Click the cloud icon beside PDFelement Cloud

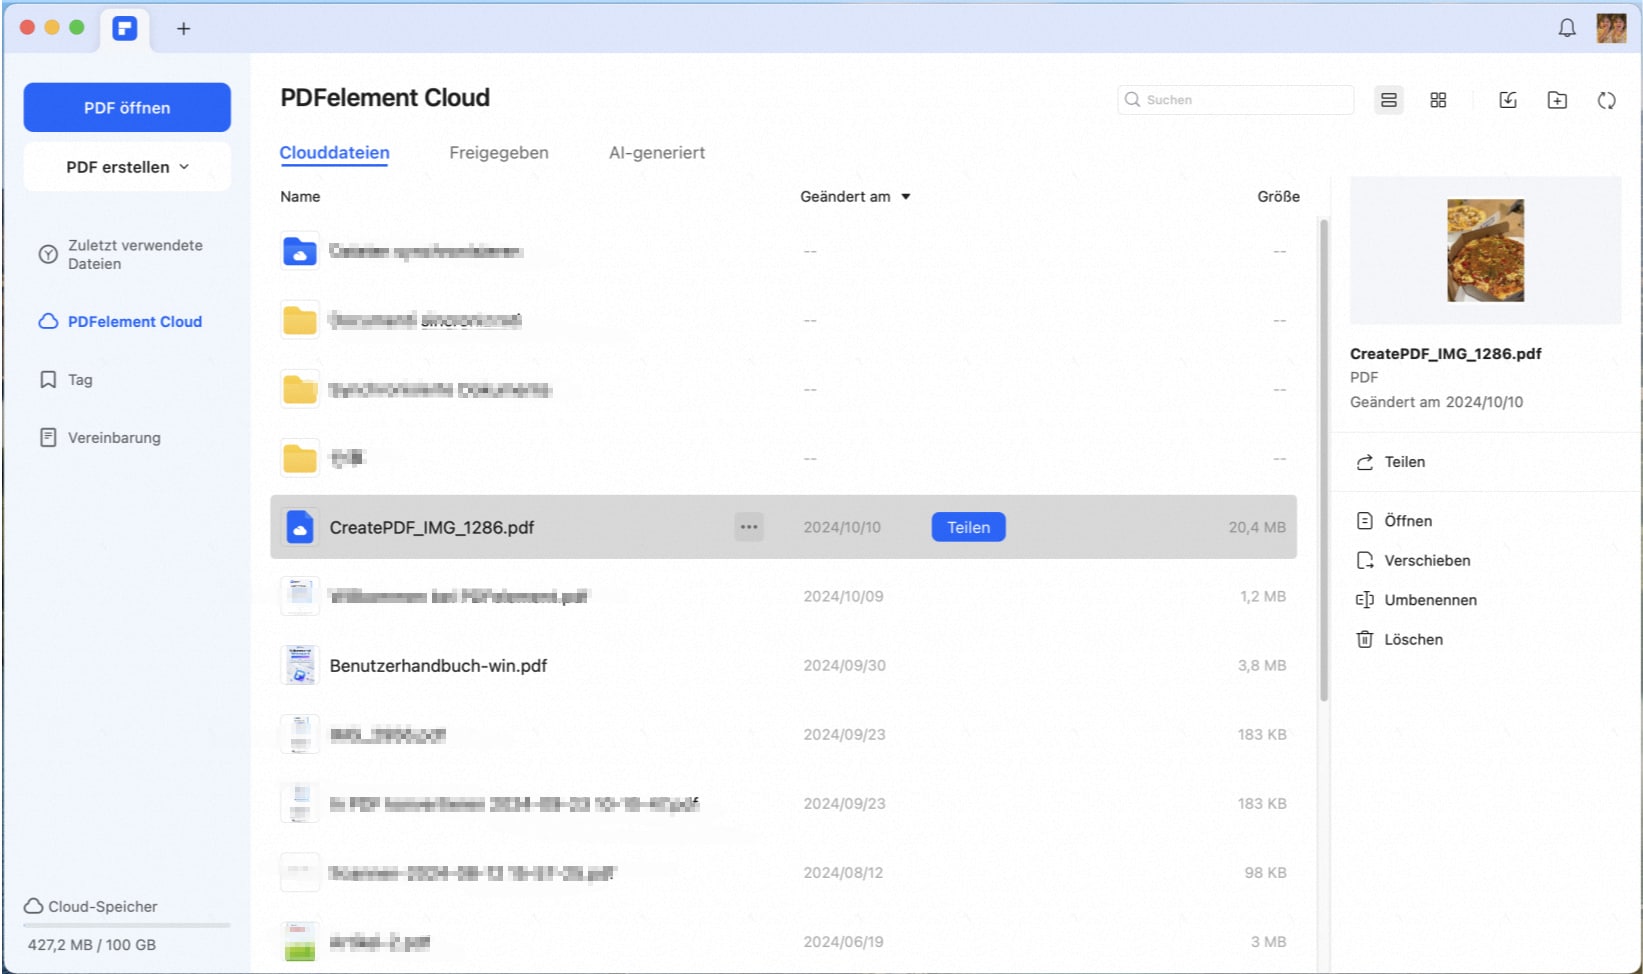click(48, 322)
